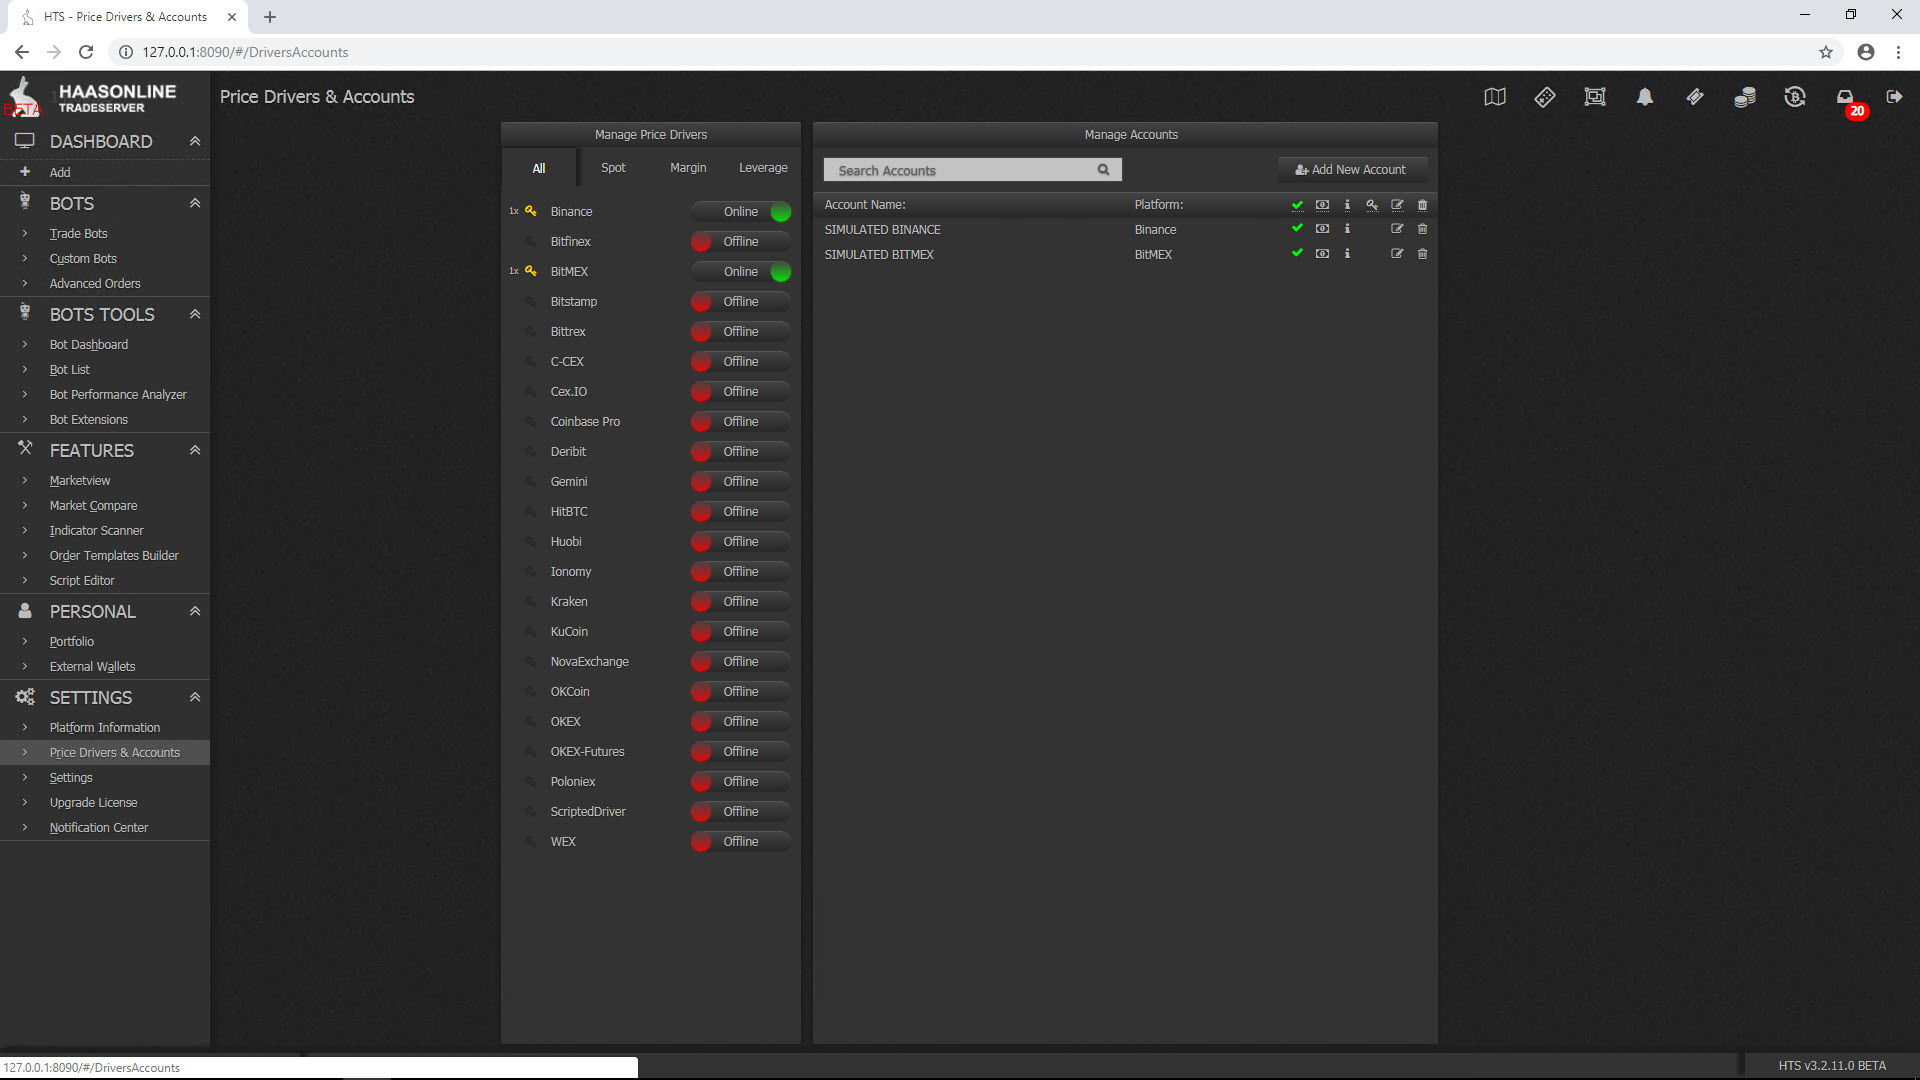Open the coin stacks icon
Screen dimensions: 1920x1080
click(1745, 97)
